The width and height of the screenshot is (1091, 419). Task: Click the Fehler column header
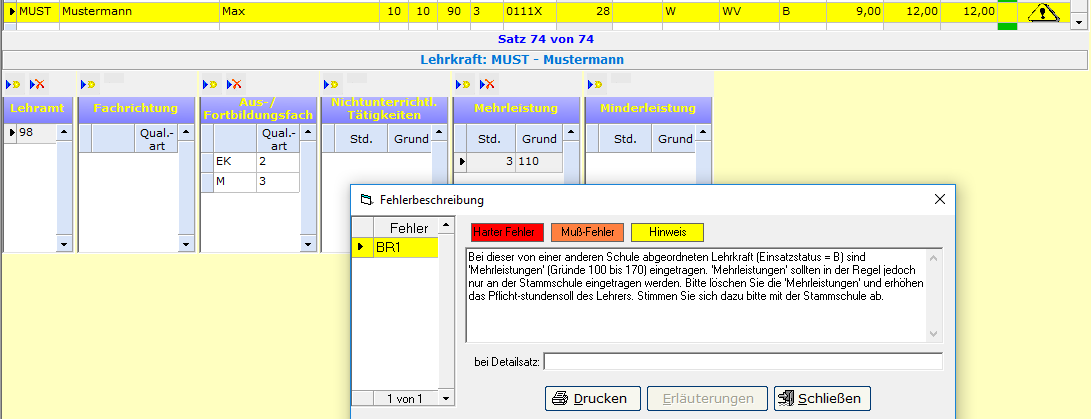[x=406, y=228]
